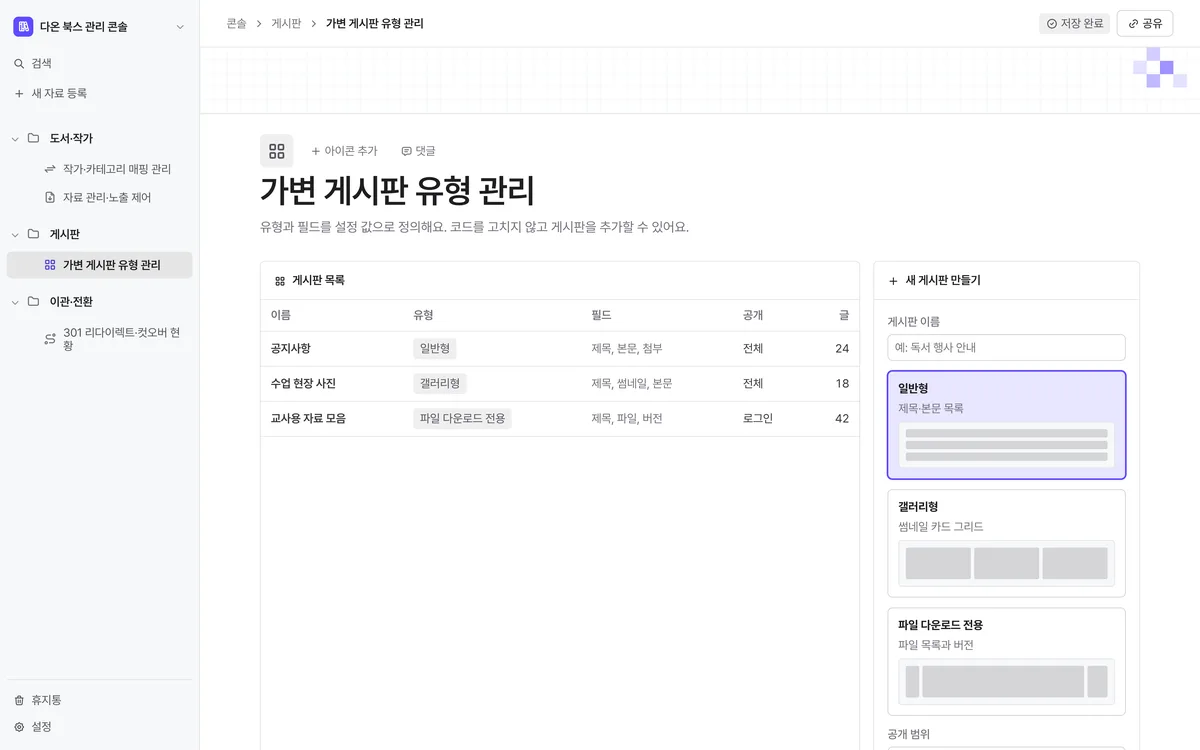Collapse the 도서·작가 folder chevron

(x=15, y=138)
